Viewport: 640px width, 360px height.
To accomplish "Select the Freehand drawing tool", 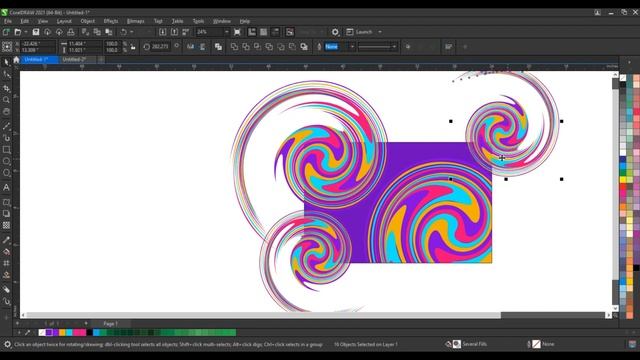I will click(x=6, y=126).
